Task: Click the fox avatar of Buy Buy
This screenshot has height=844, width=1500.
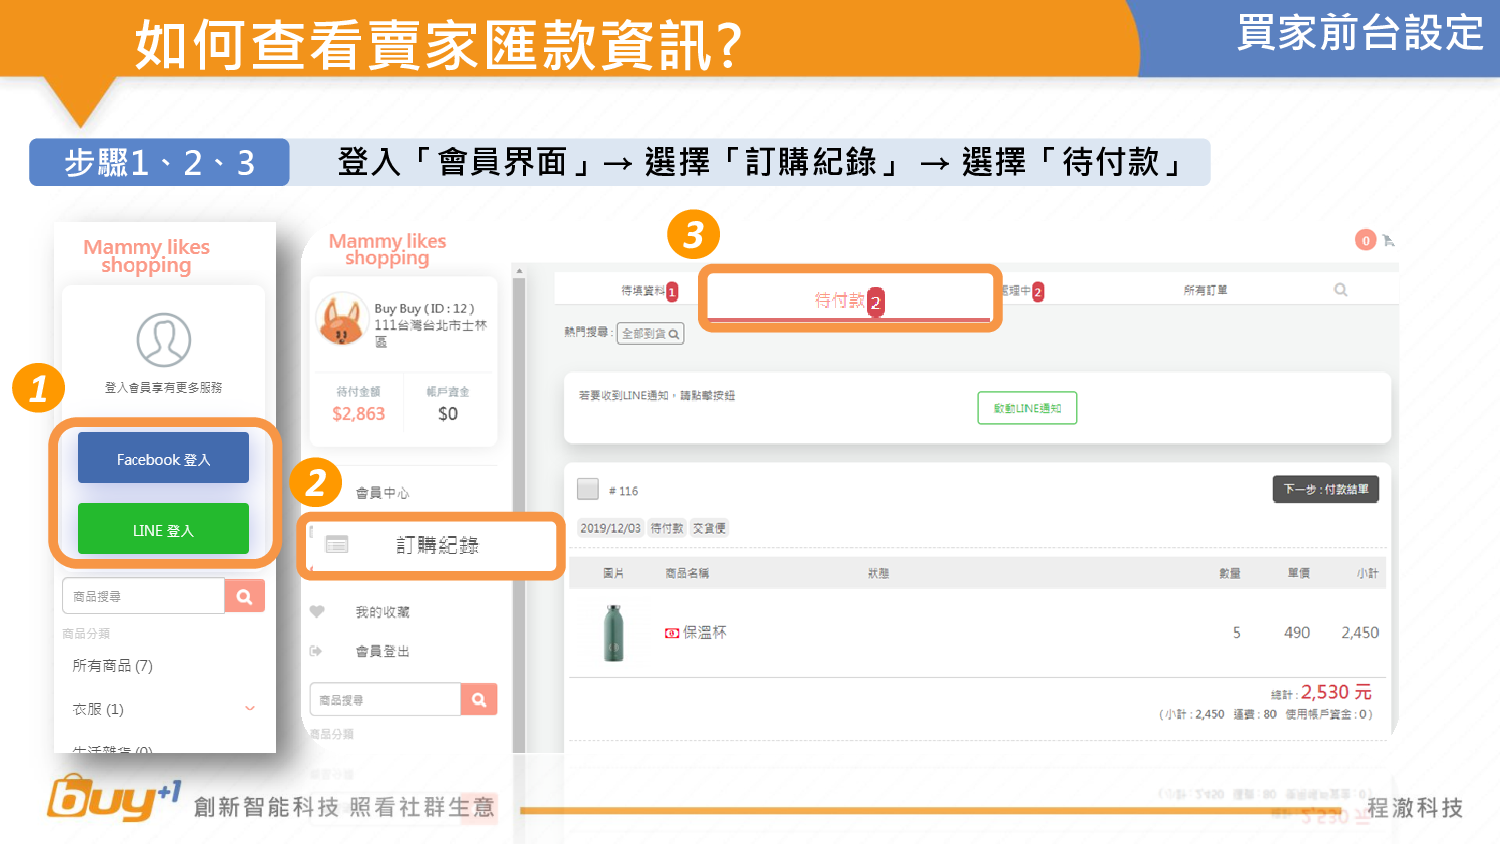Action: pos(341,320)
